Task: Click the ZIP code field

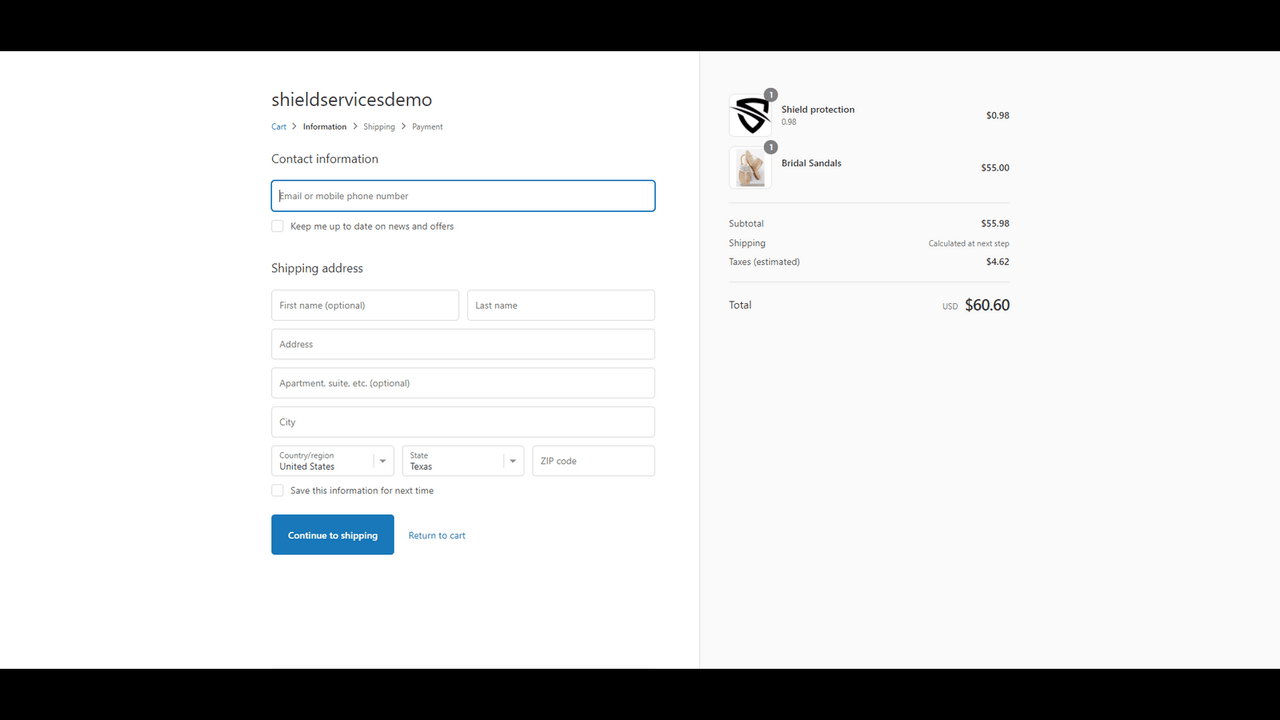Action: pyautogui.click(x=593, y=460)
